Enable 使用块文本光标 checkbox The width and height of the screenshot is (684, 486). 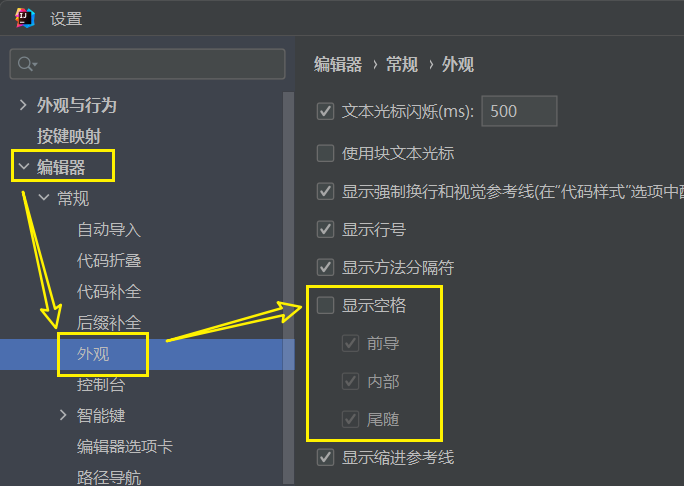(x=325, y=153)
